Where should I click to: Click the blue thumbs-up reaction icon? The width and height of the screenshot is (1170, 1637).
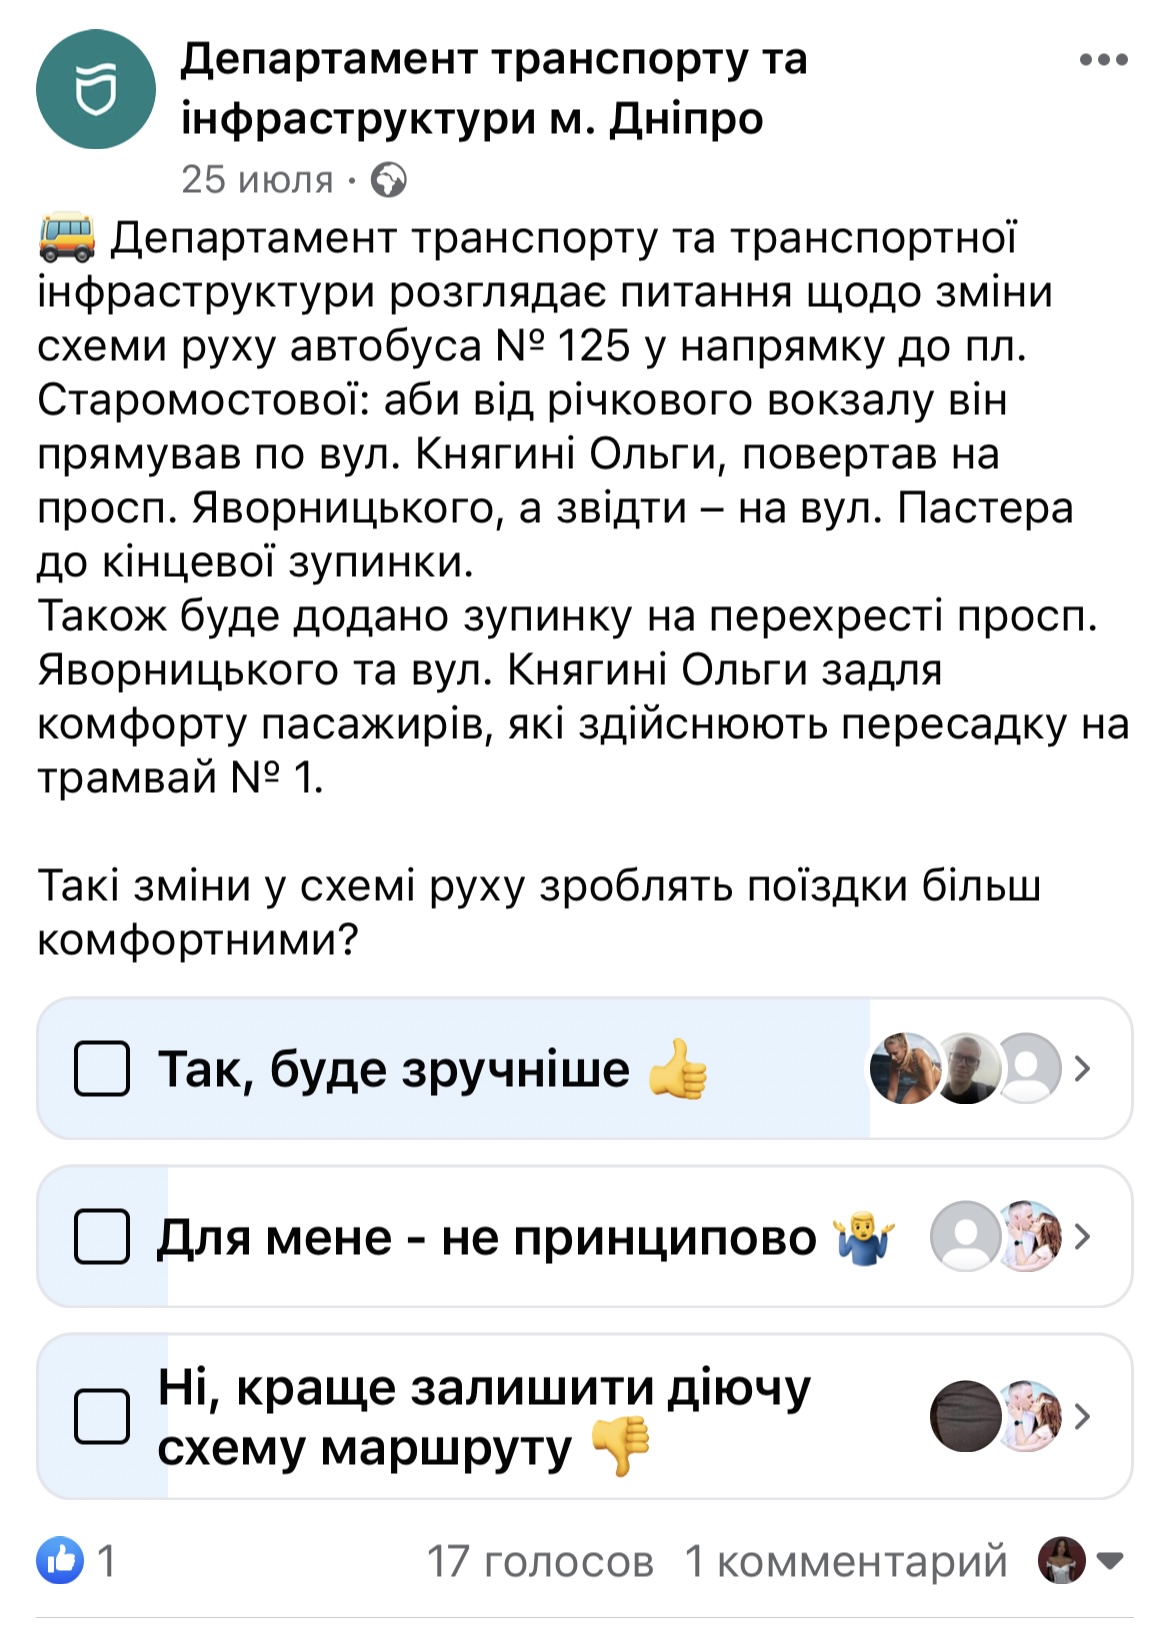coord(63,1556)
